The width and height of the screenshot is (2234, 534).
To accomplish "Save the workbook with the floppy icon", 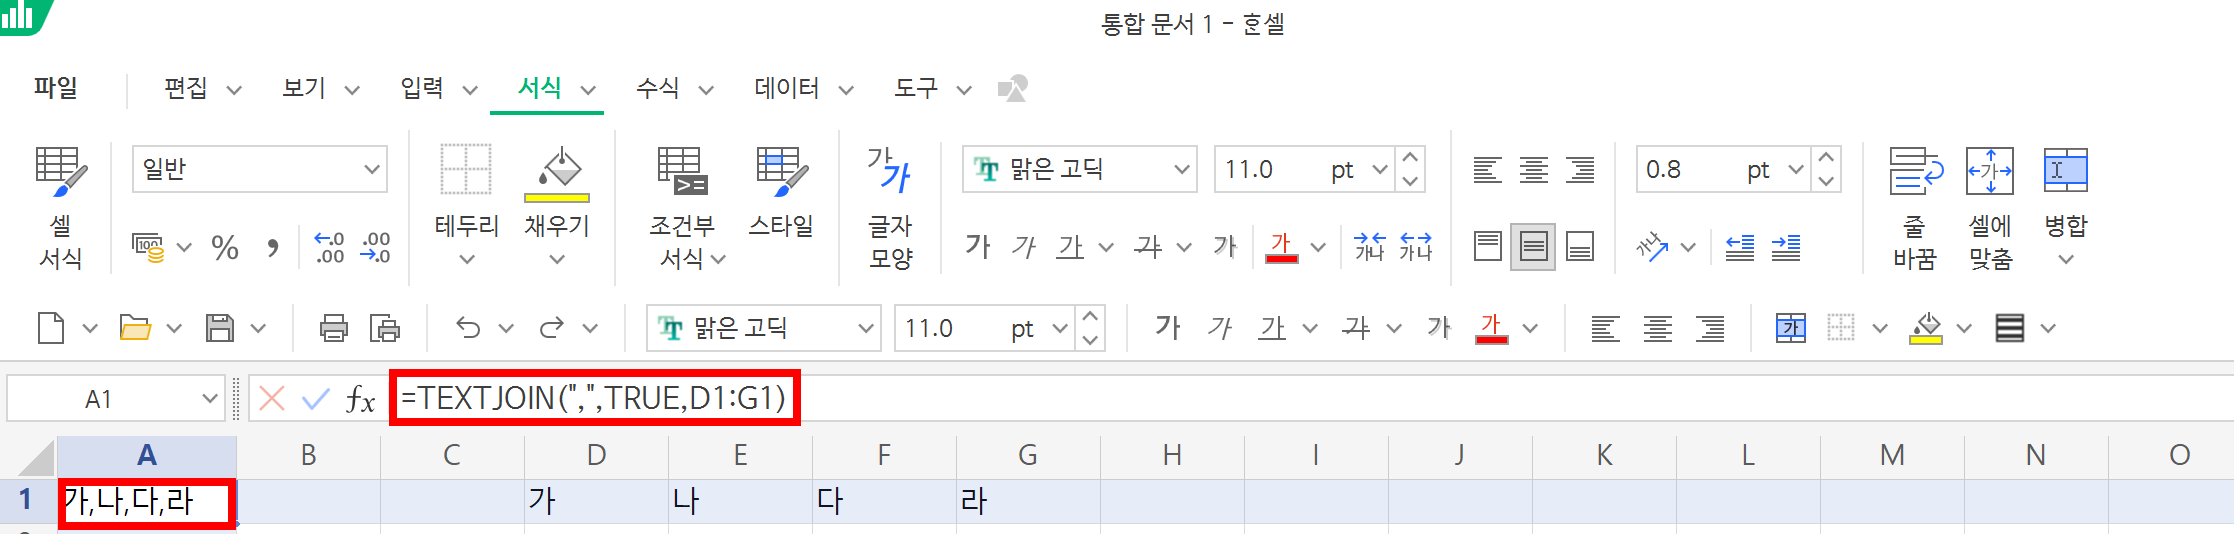I will click(219, 328).
